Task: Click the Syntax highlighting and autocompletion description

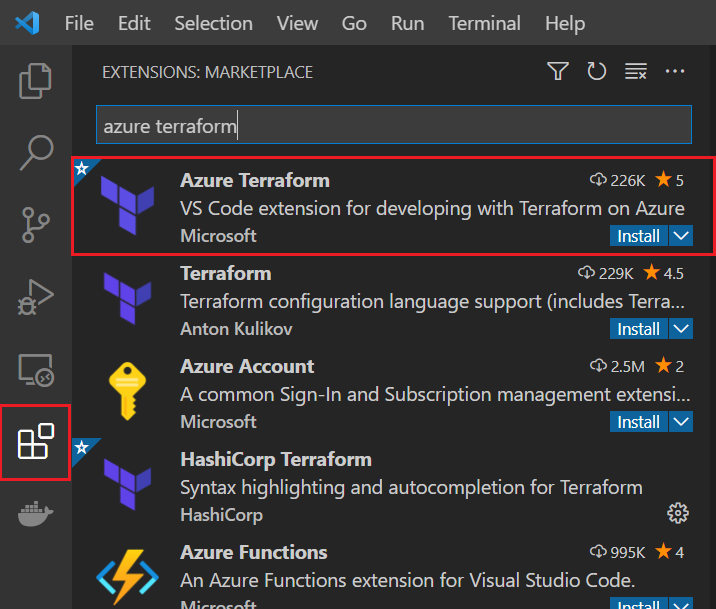Action: pyautogui.click(x=411, y=488)
